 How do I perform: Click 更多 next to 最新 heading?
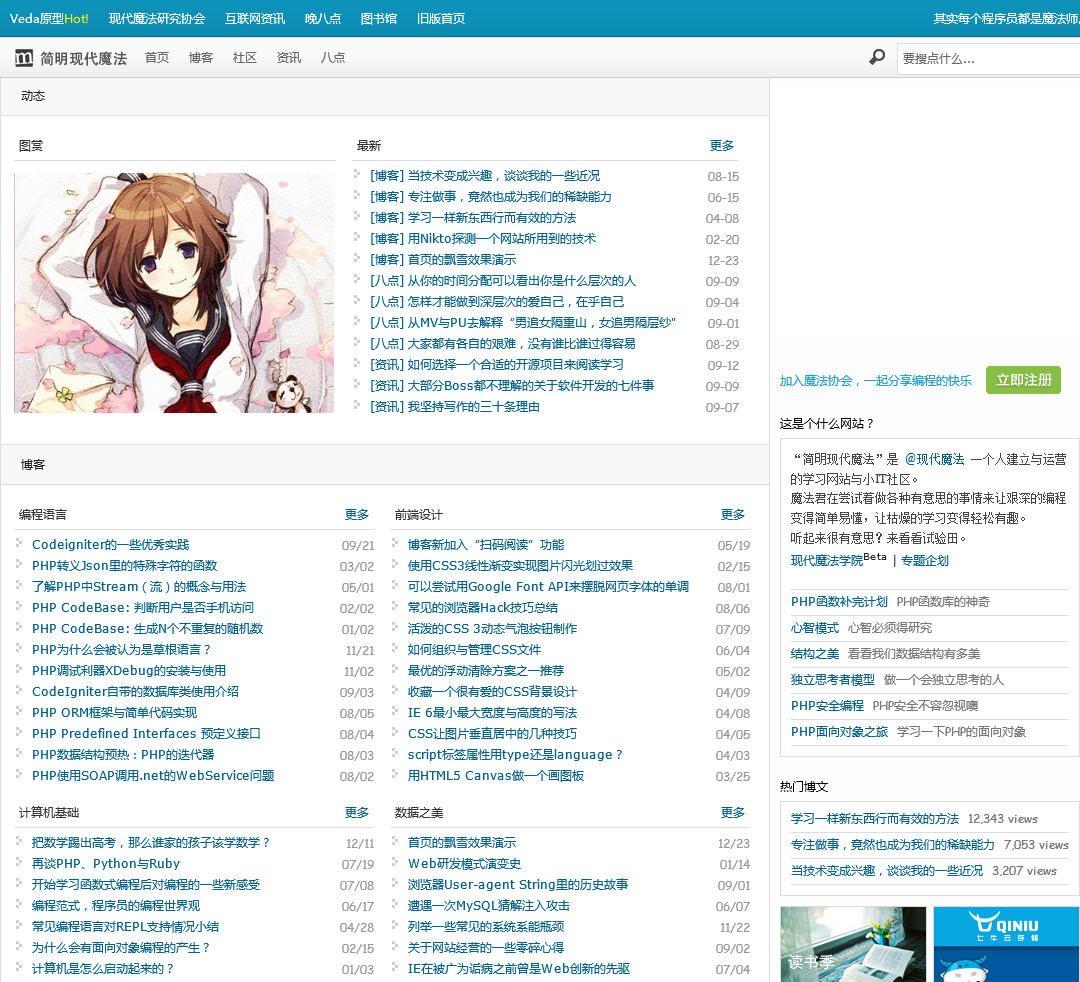tap(722, 145)
